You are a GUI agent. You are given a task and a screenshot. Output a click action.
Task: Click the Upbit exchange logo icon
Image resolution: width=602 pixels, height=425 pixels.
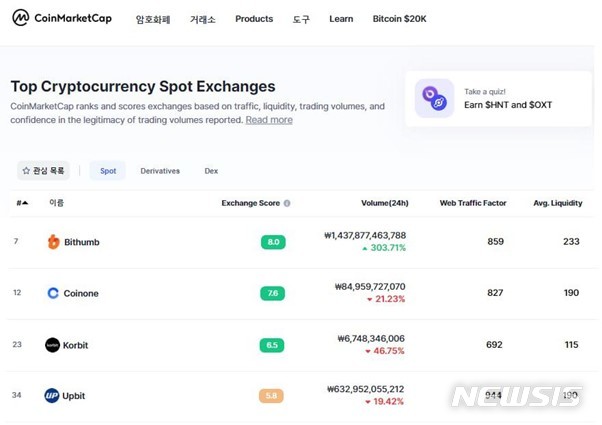point(52,396)
